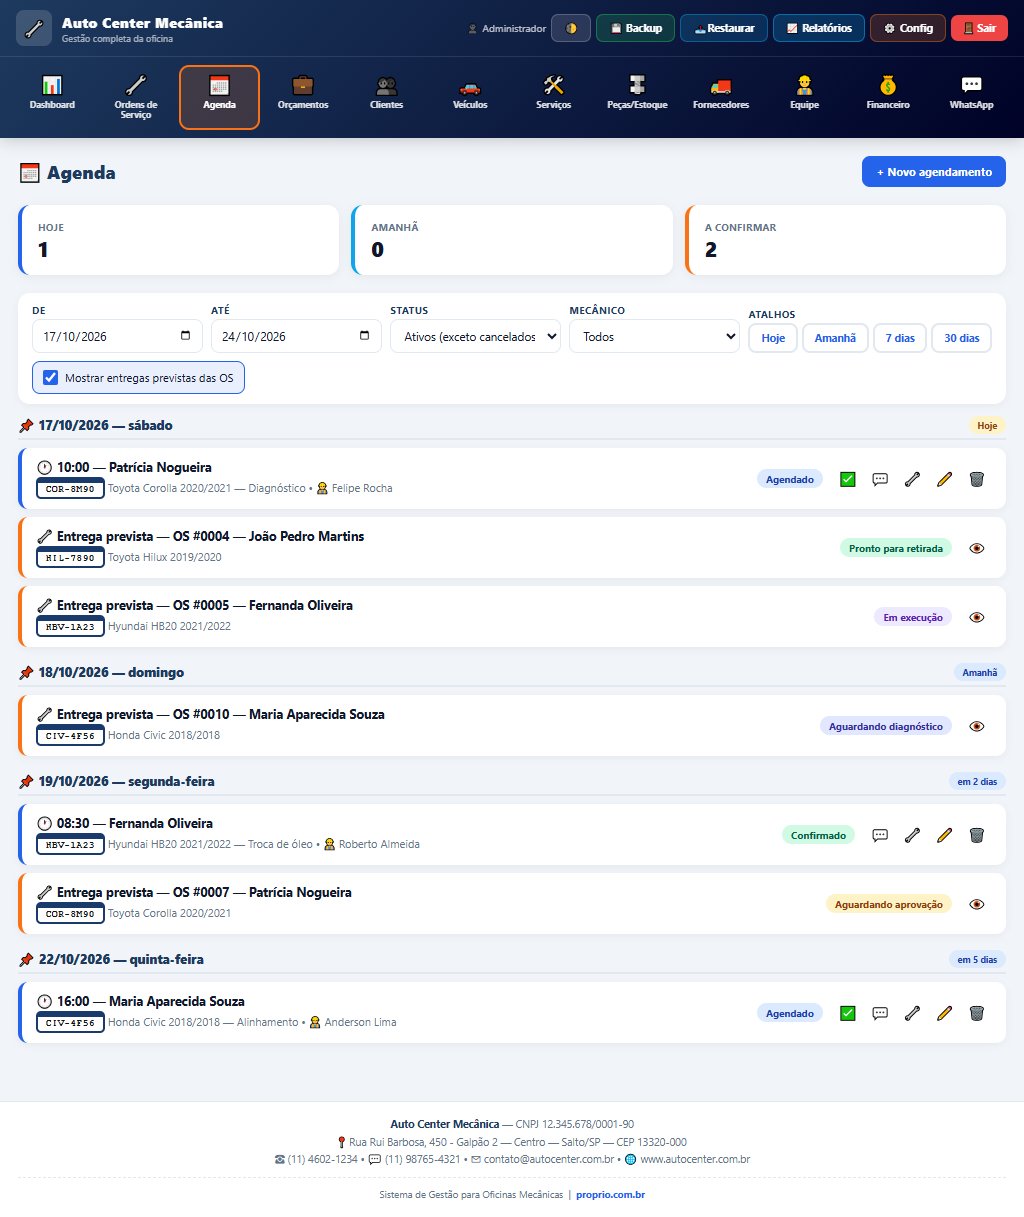Viewport: 1024px width, 1217px height.
Task: Click wrench icon on Fernanda Oliveira's 08:30 appointment
Action: 912,835
